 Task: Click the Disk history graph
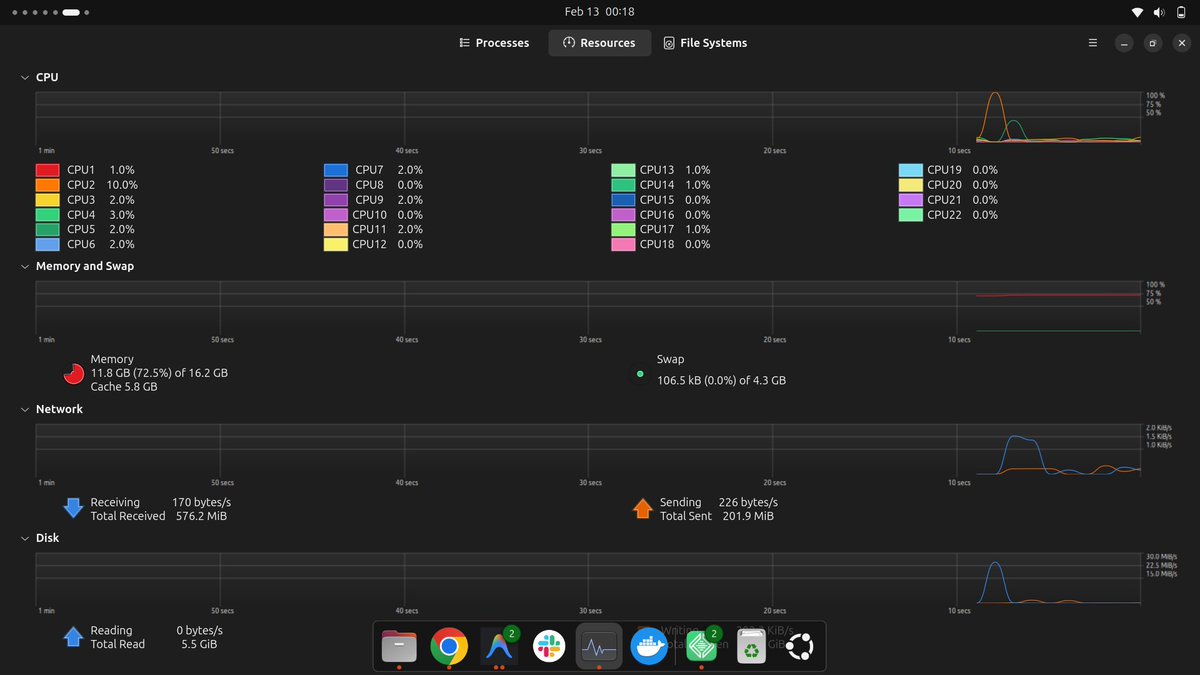[x=588, y=578]
